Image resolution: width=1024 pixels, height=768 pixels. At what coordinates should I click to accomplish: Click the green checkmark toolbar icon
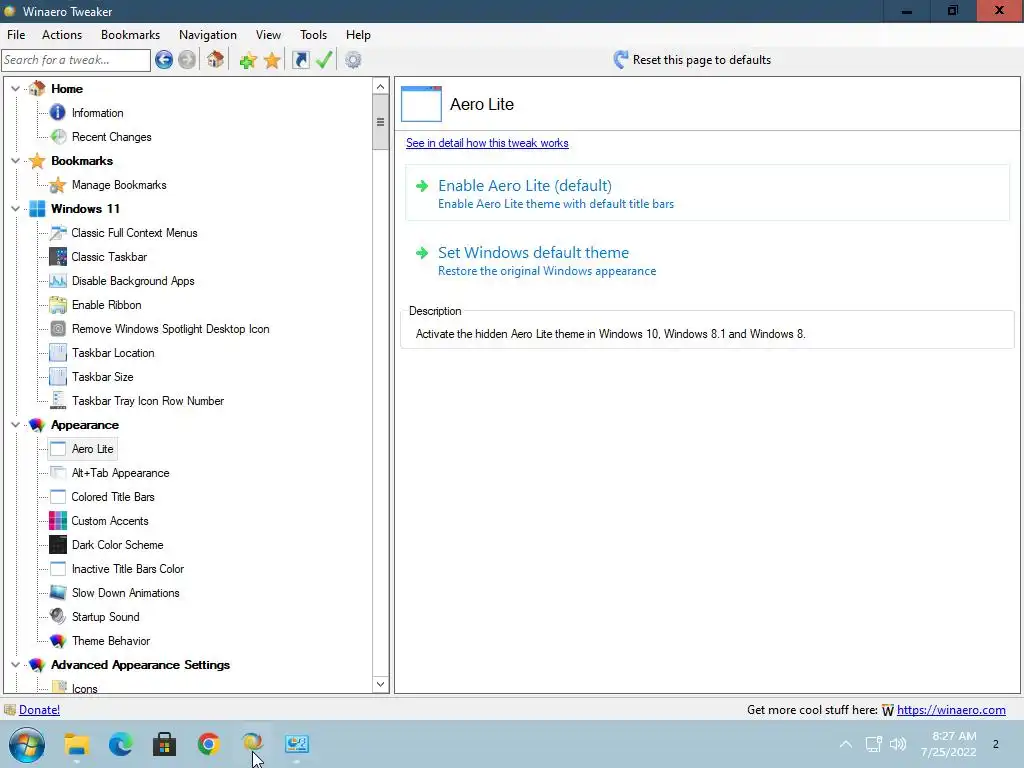324,60
